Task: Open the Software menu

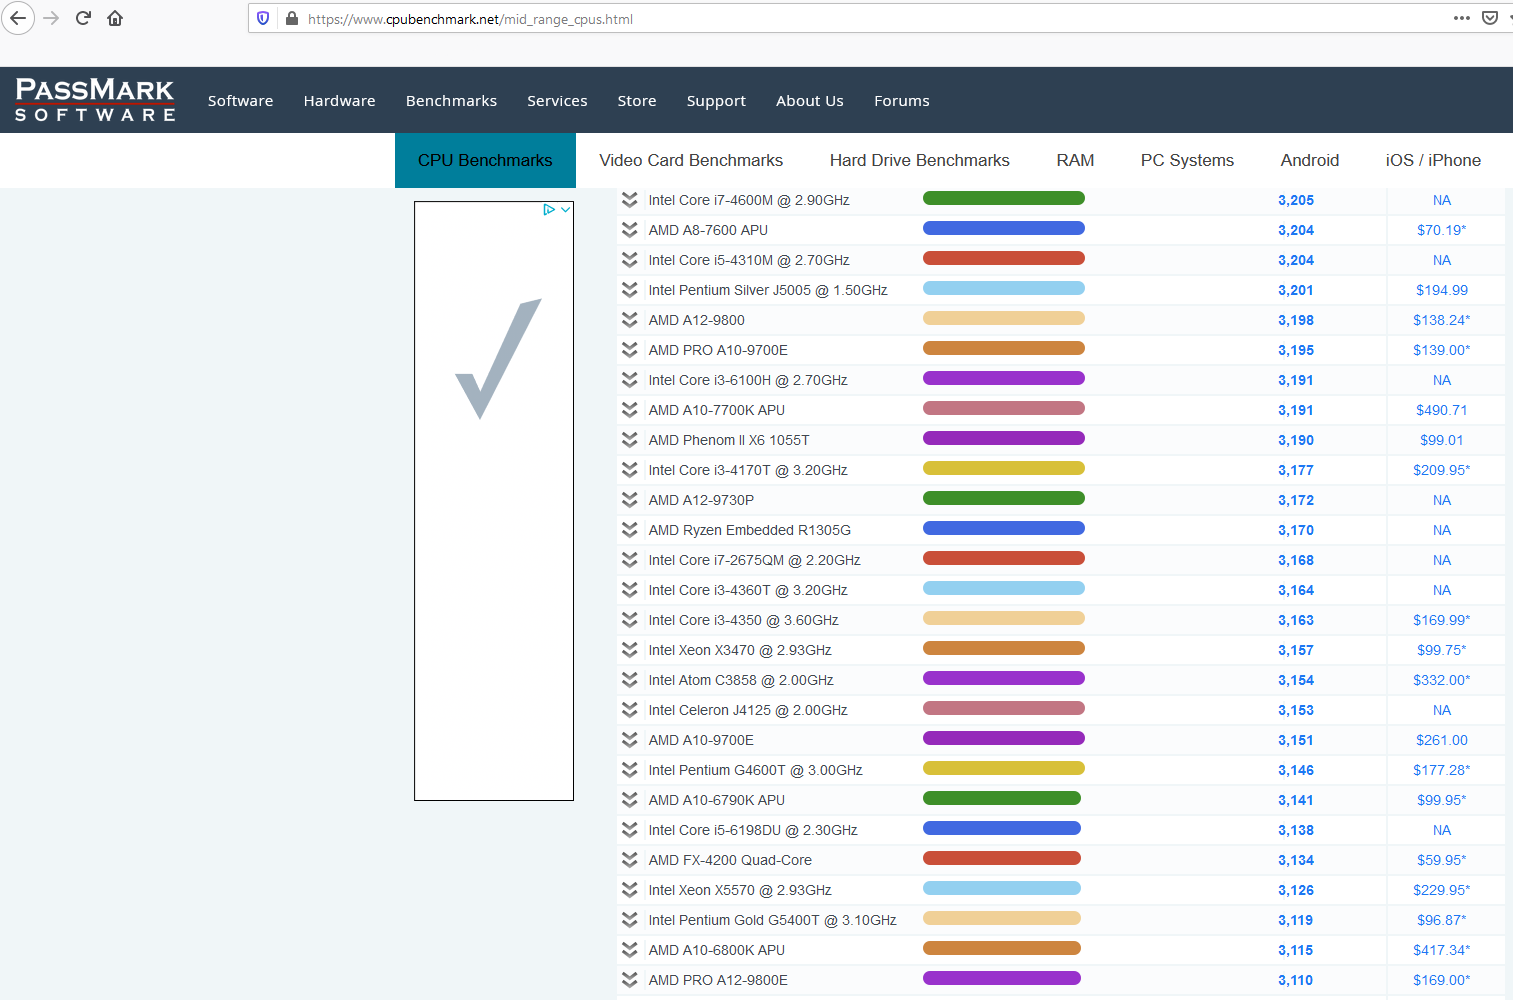Action: click(x=240, y=101)
